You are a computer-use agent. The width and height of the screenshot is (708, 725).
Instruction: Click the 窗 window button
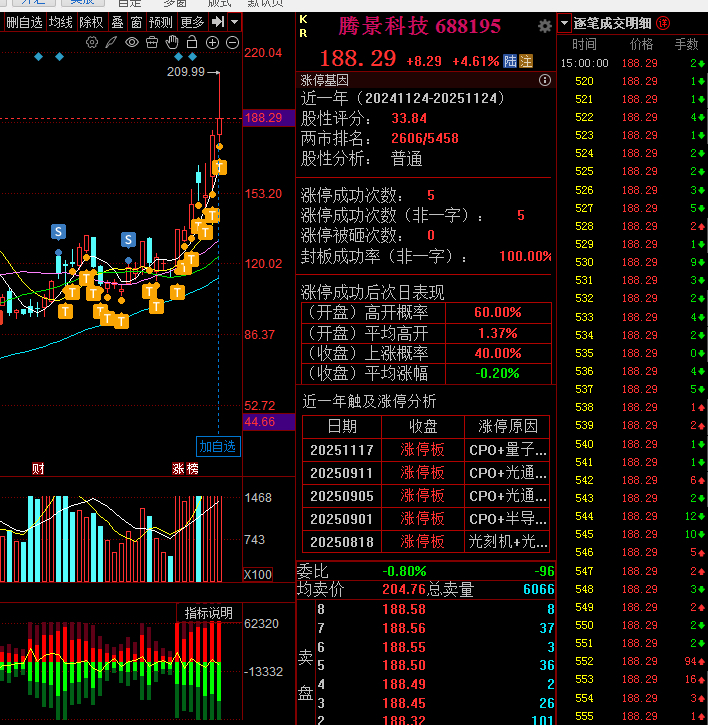136,22
